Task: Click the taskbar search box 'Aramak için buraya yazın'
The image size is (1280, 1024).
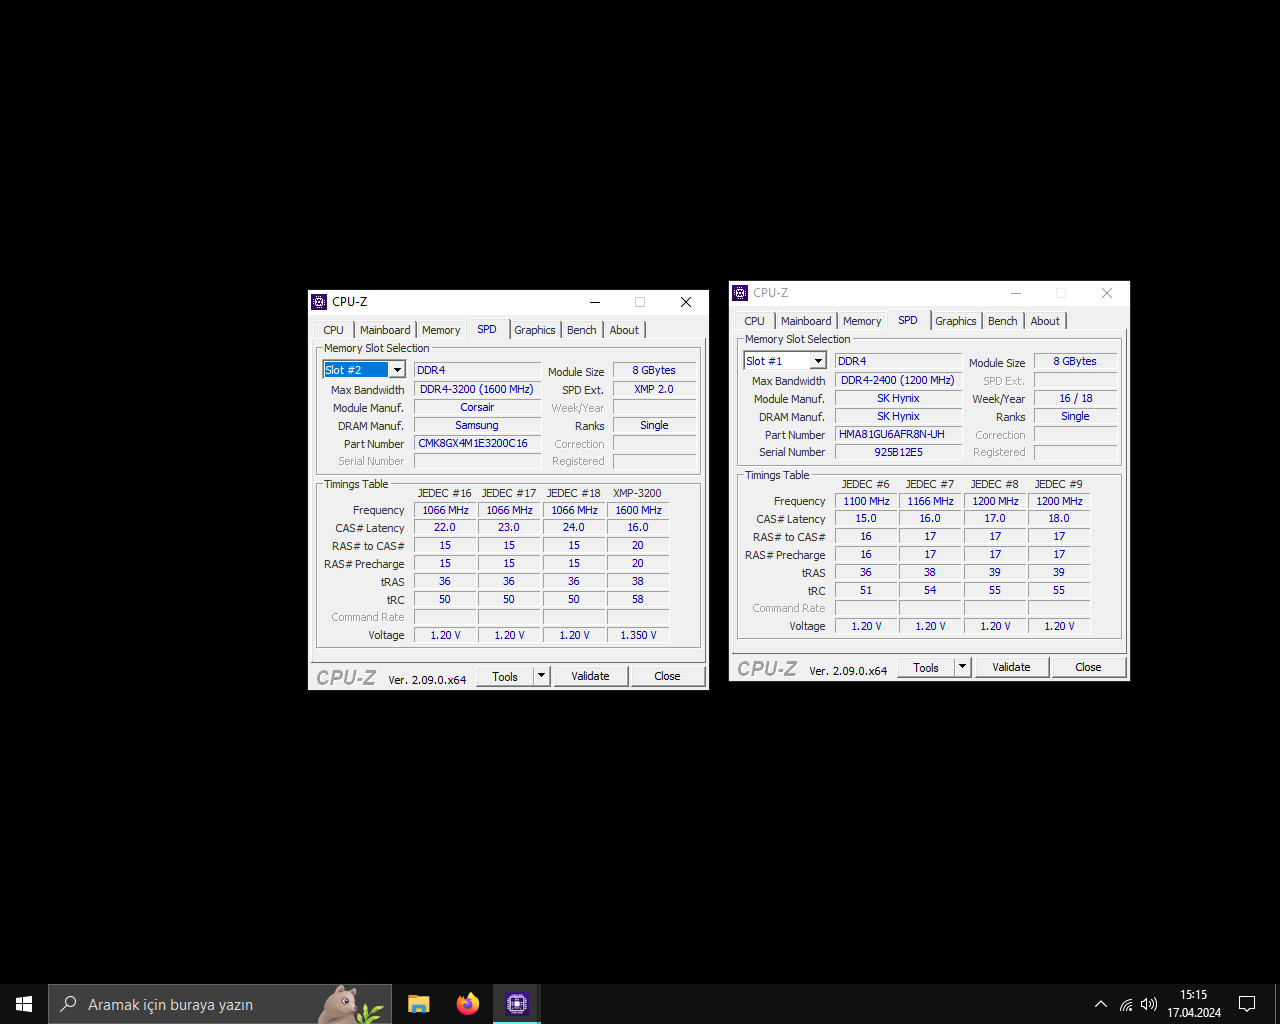Action: (222, 1004)
